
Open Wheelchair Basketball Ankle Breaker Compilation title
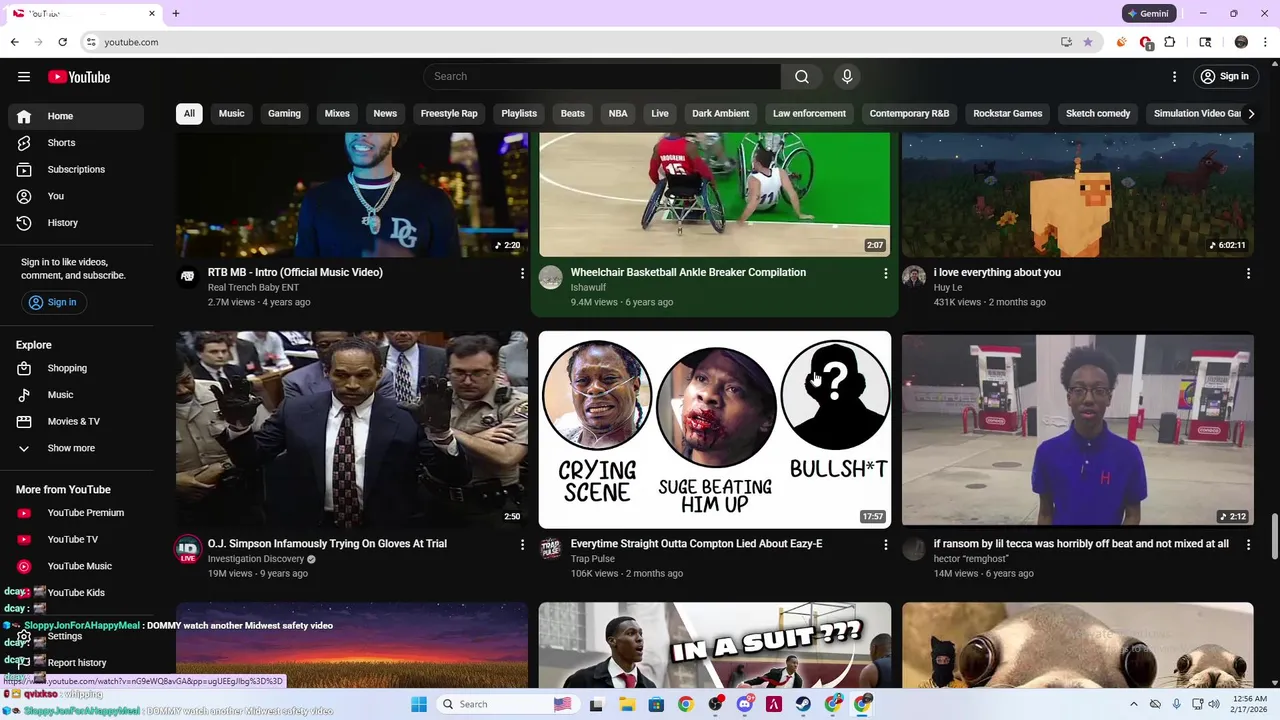688,272
